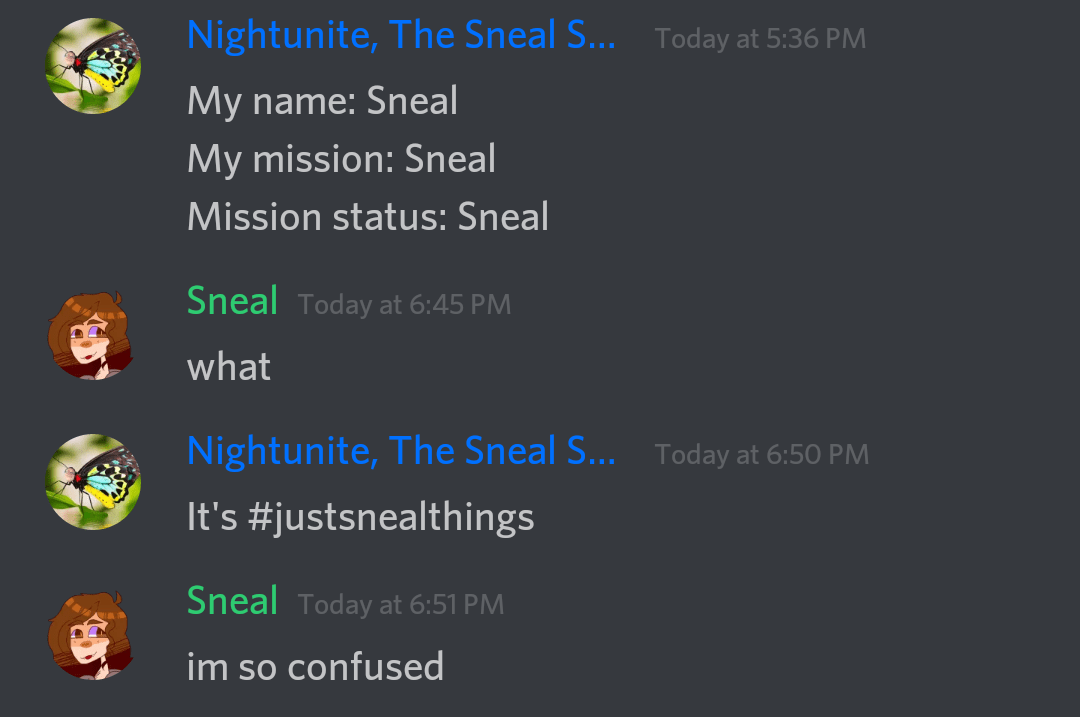Click the #justsnealthings hashtag

(390, 517)
